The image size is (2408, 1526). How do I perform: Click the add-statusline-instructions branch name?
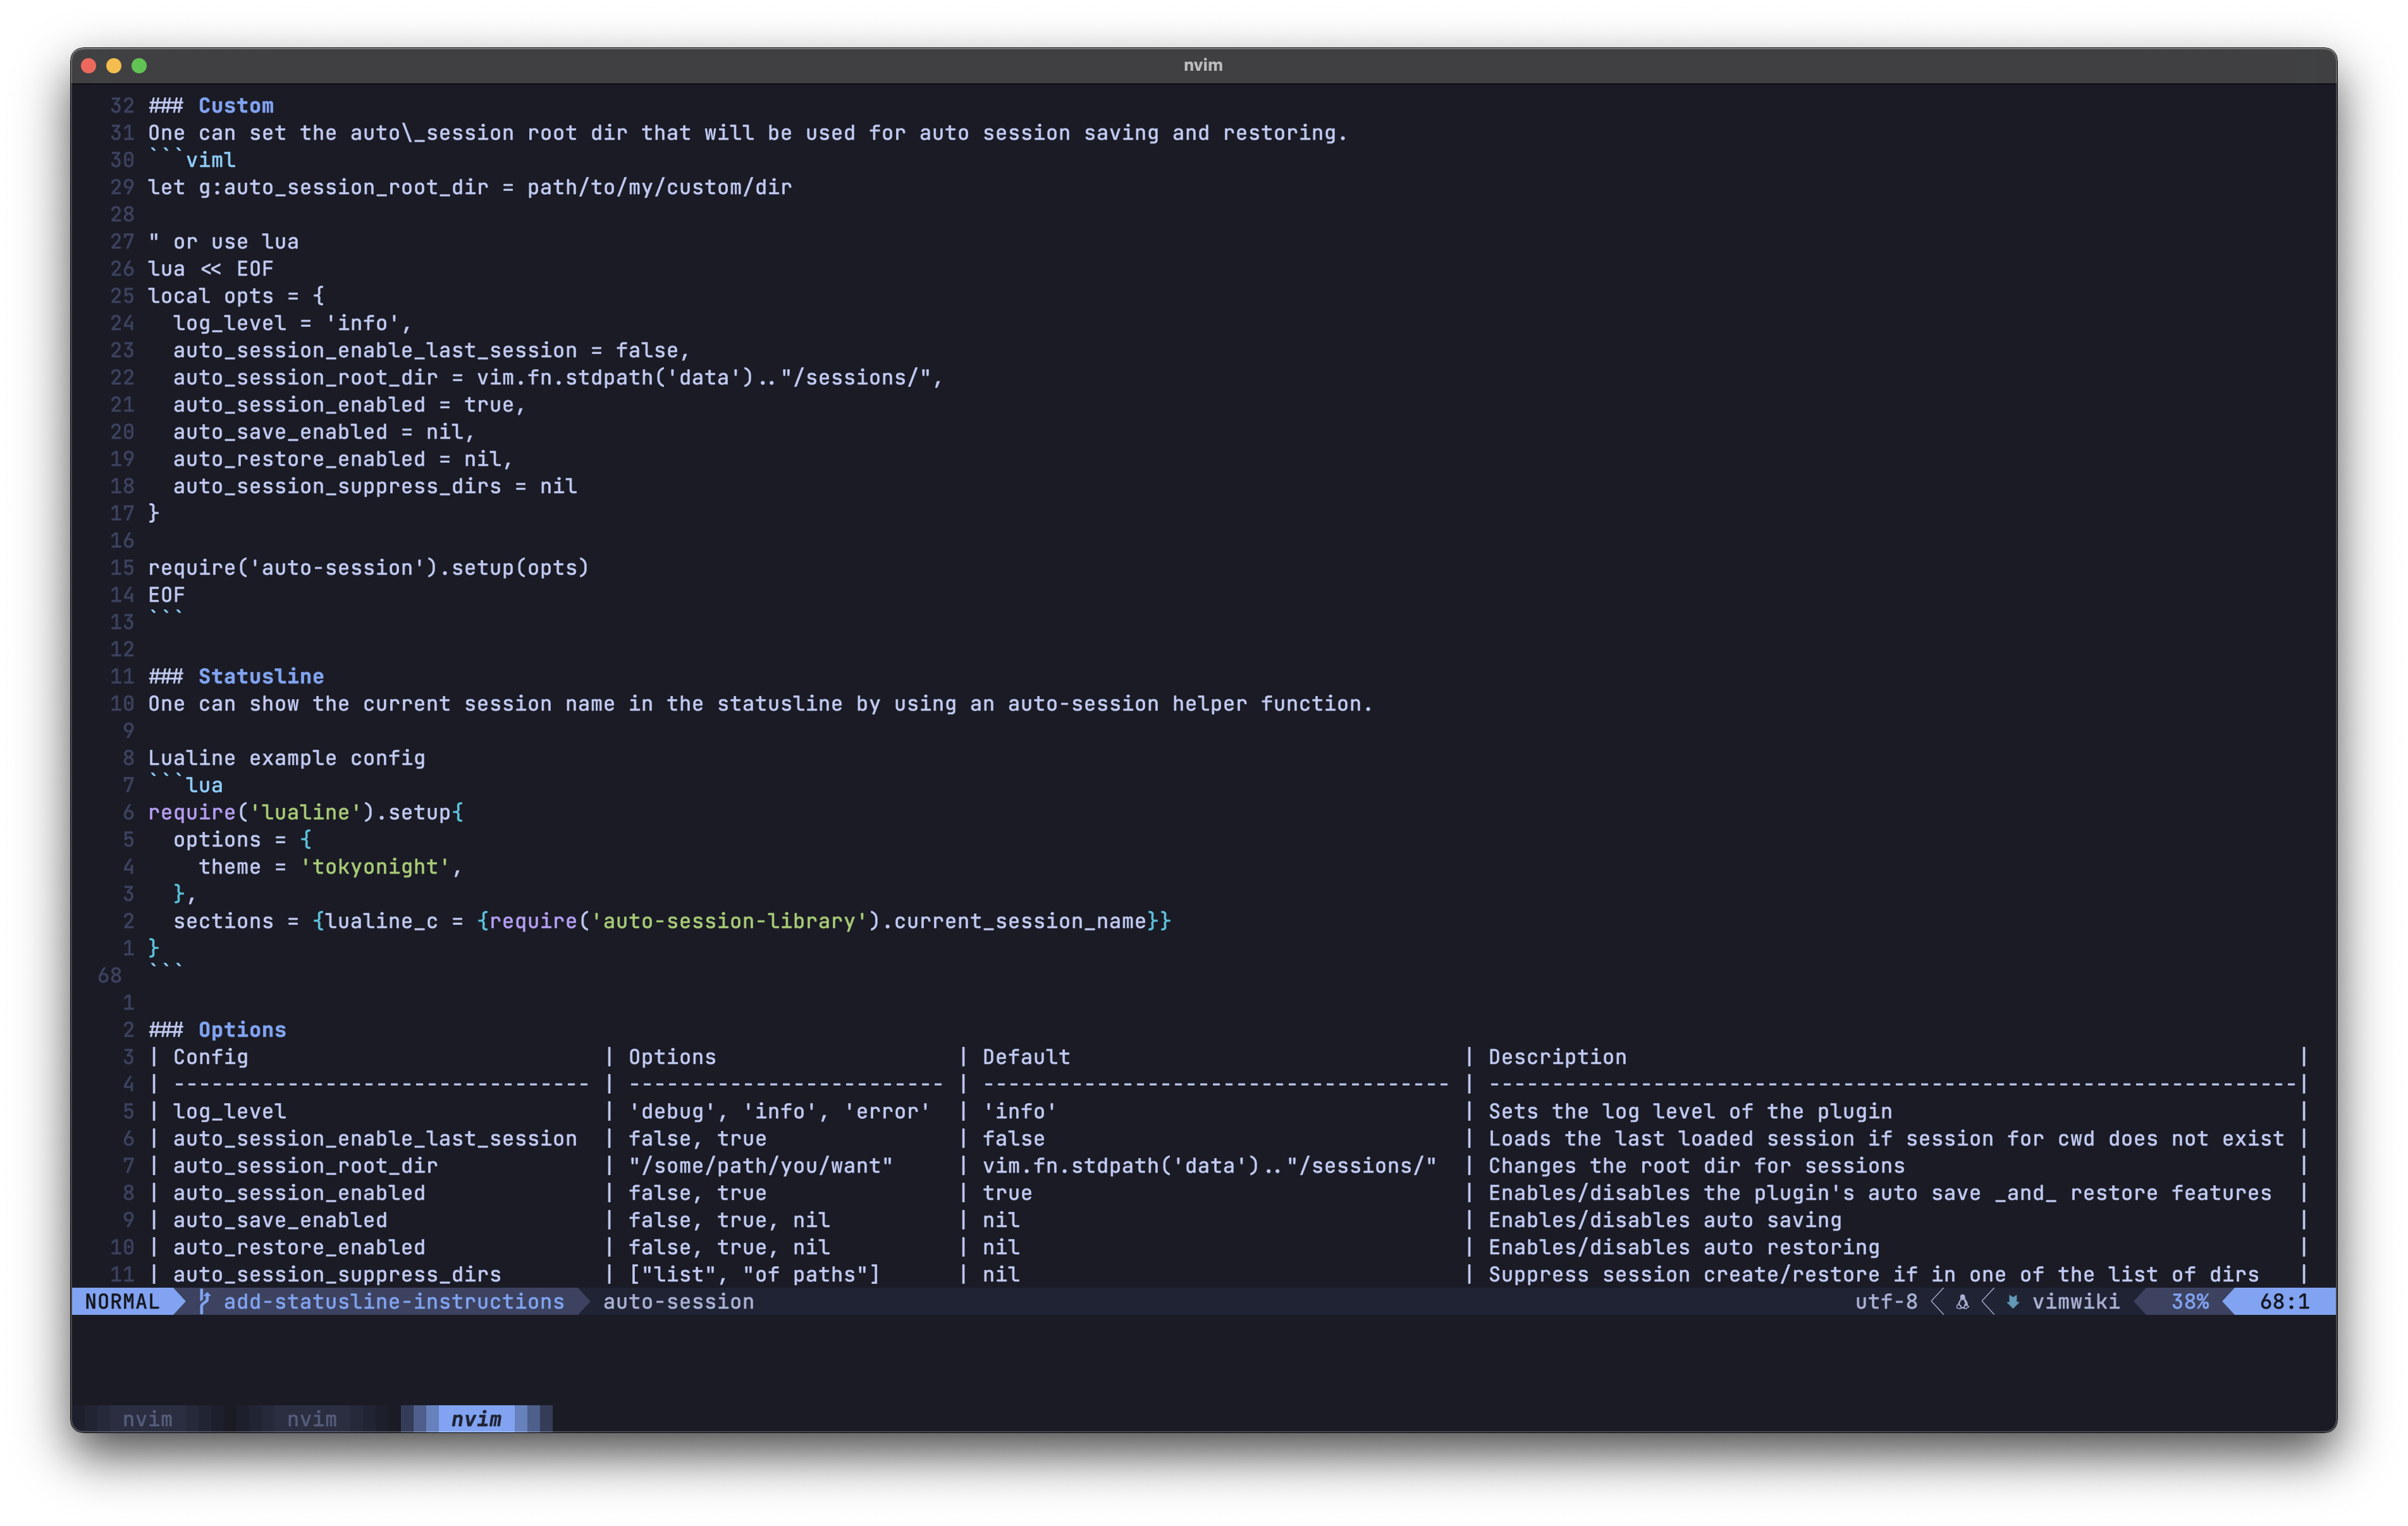pyautogui.click(x=393, y=1301)
